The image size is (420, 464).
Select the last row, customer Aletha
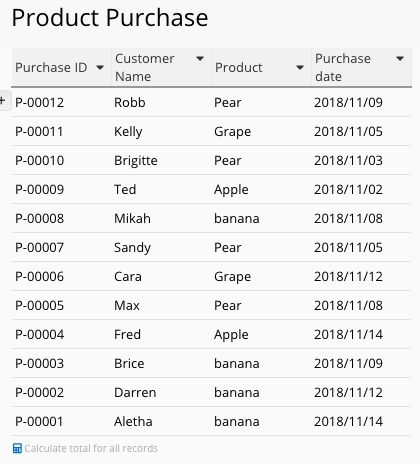pos(211,421)
